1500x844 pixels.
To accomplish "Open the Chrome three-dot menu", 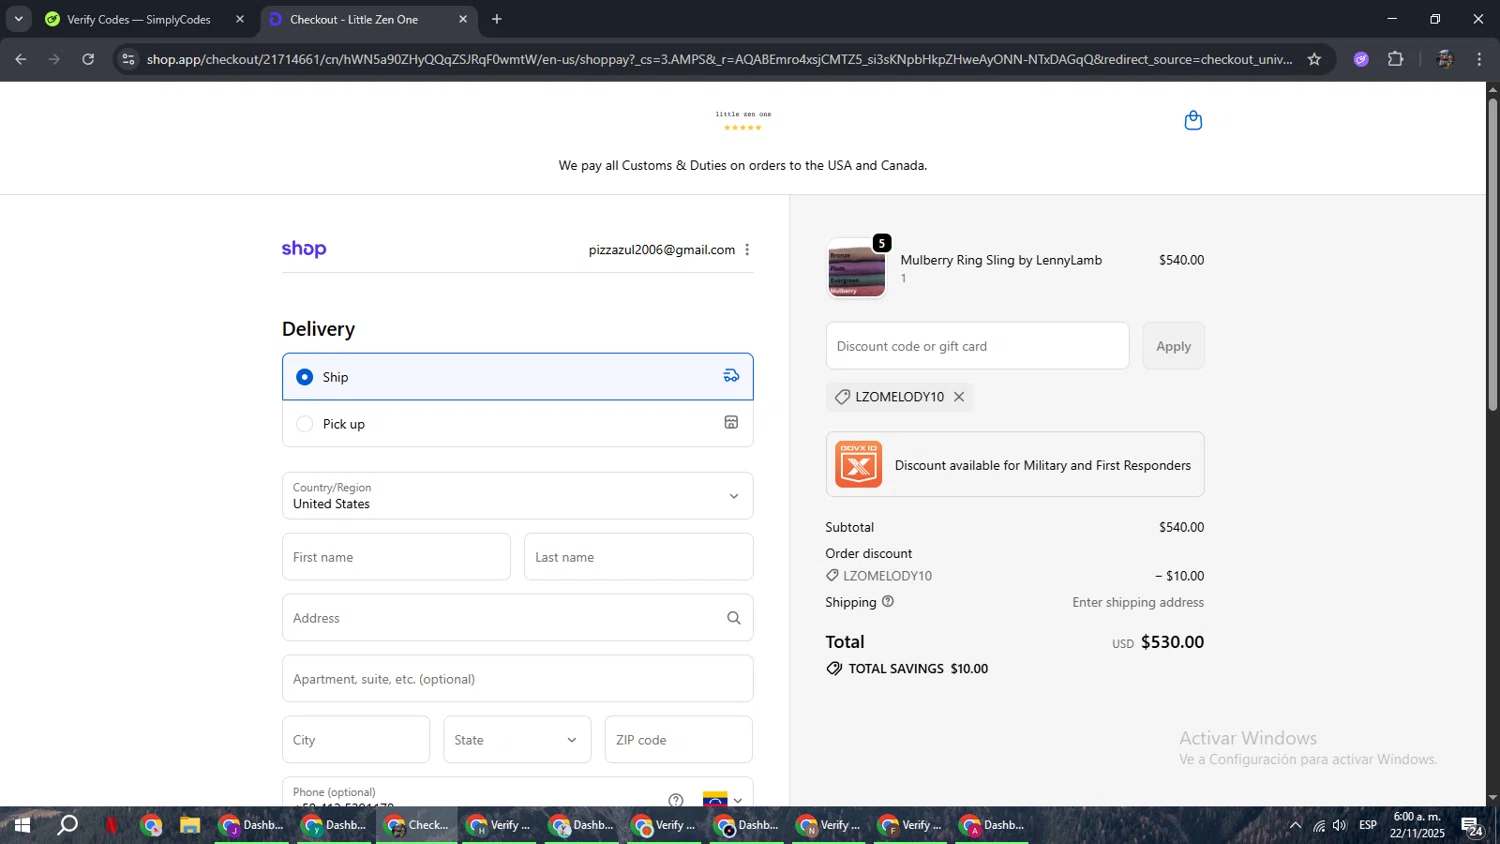I will 1479,59.
